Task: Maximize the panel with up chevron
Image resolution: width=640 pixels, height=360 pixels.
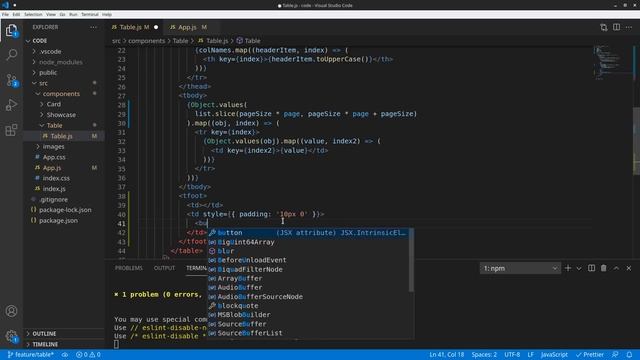Action: [616, 268]
